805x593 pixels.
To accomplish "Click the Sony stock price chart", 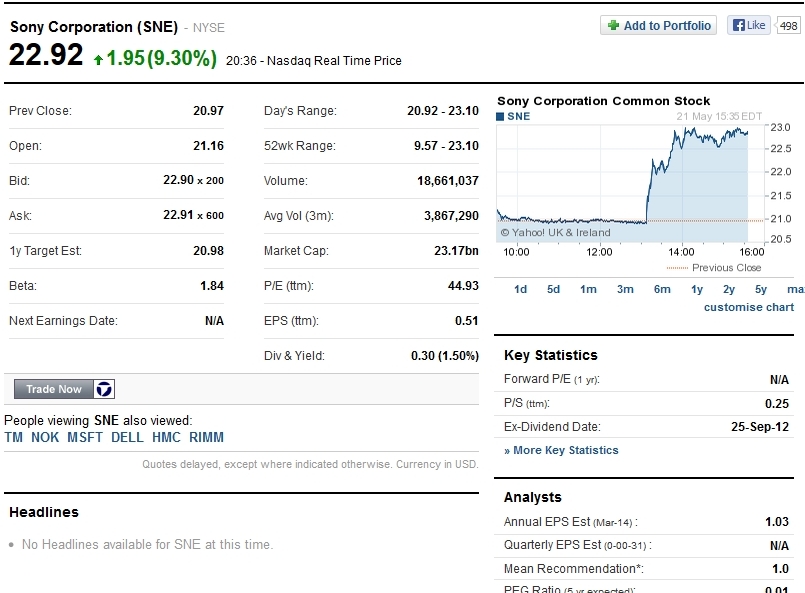I will pos(630,184).
